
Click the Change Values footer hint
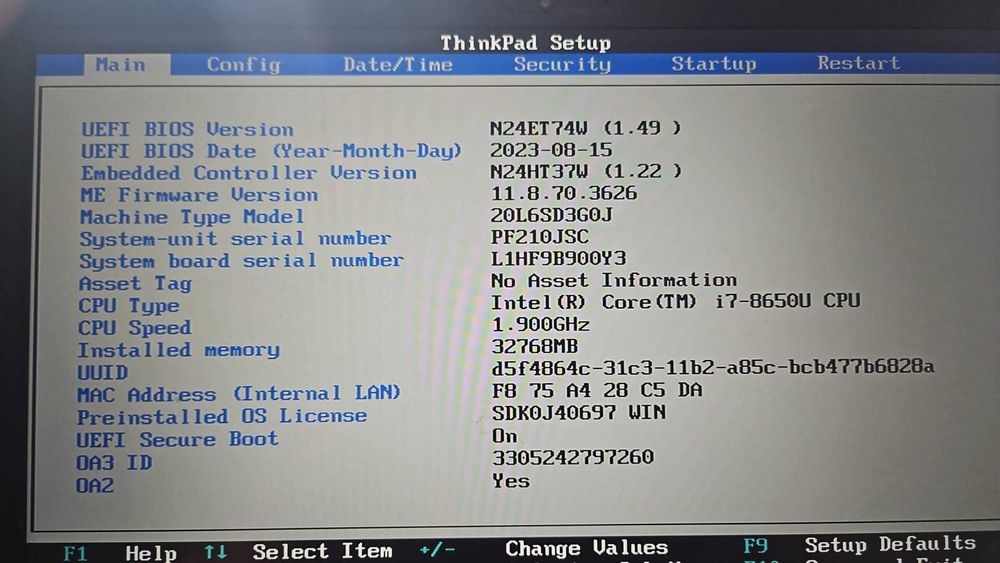(586, 548)
